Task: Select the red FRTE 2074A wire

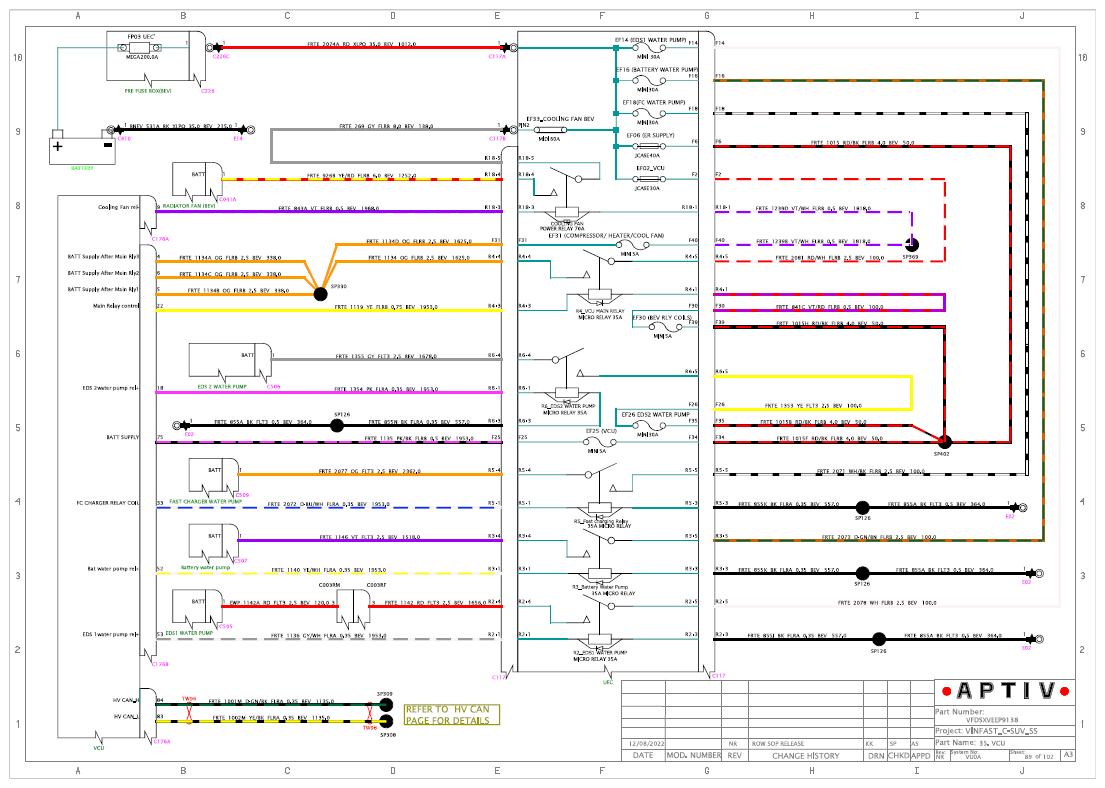Action: point(361,48)
